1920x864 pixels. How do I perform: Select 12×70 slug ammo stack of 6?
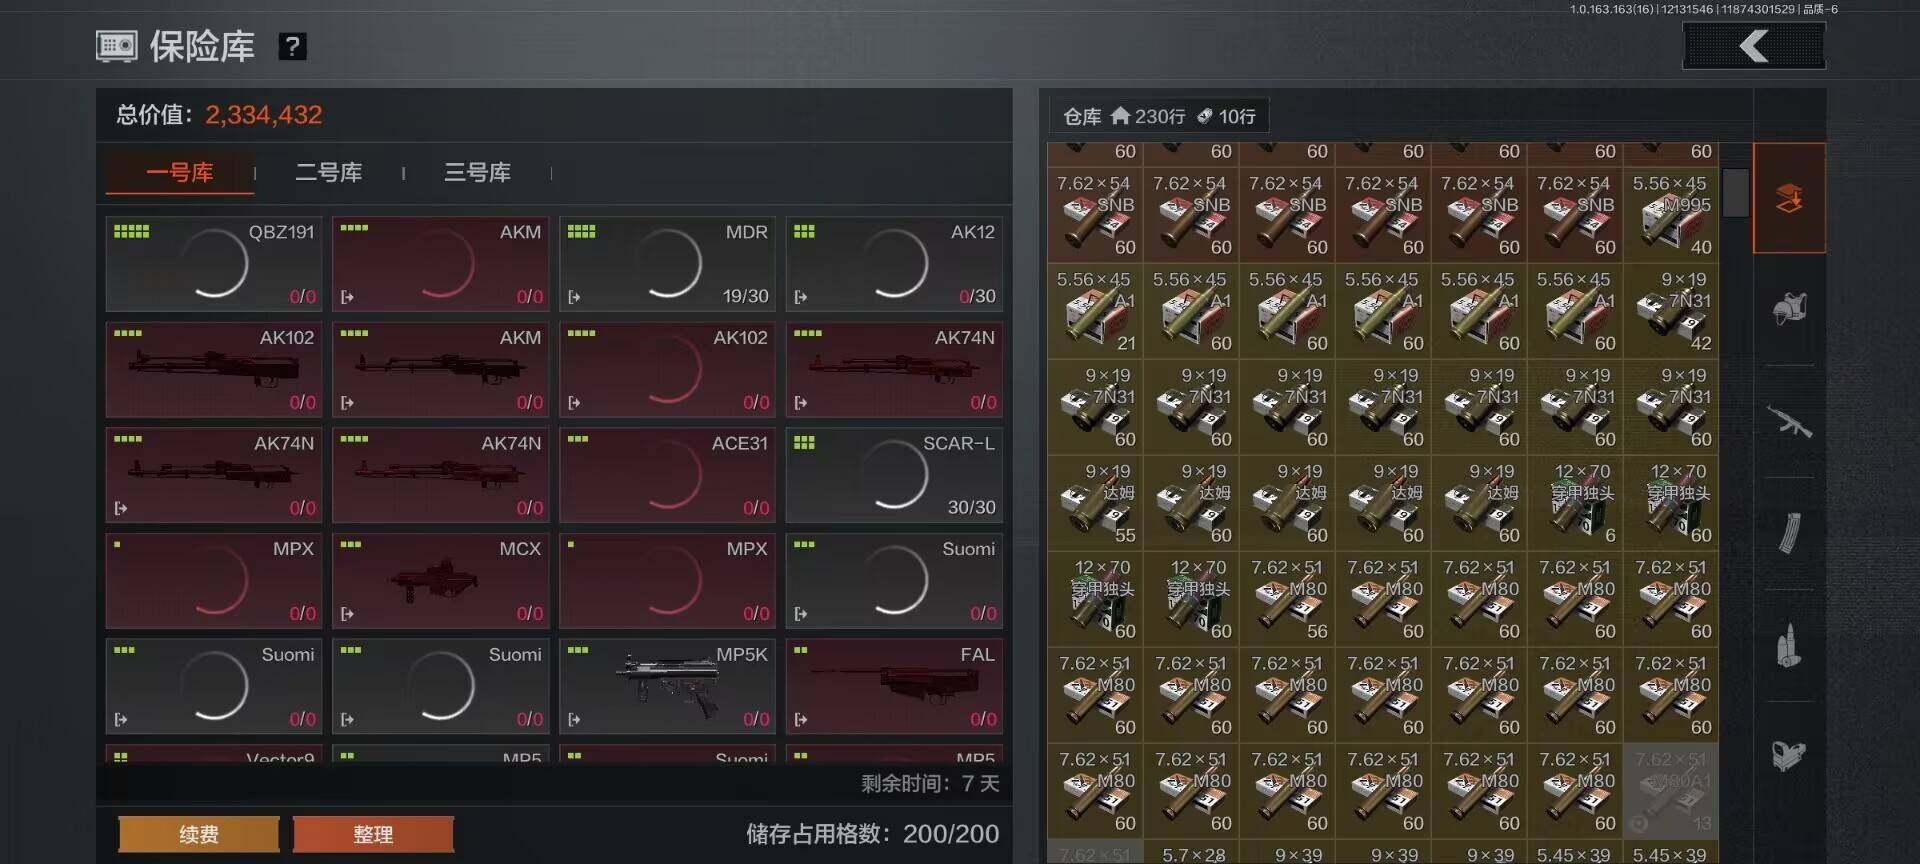1575,503
